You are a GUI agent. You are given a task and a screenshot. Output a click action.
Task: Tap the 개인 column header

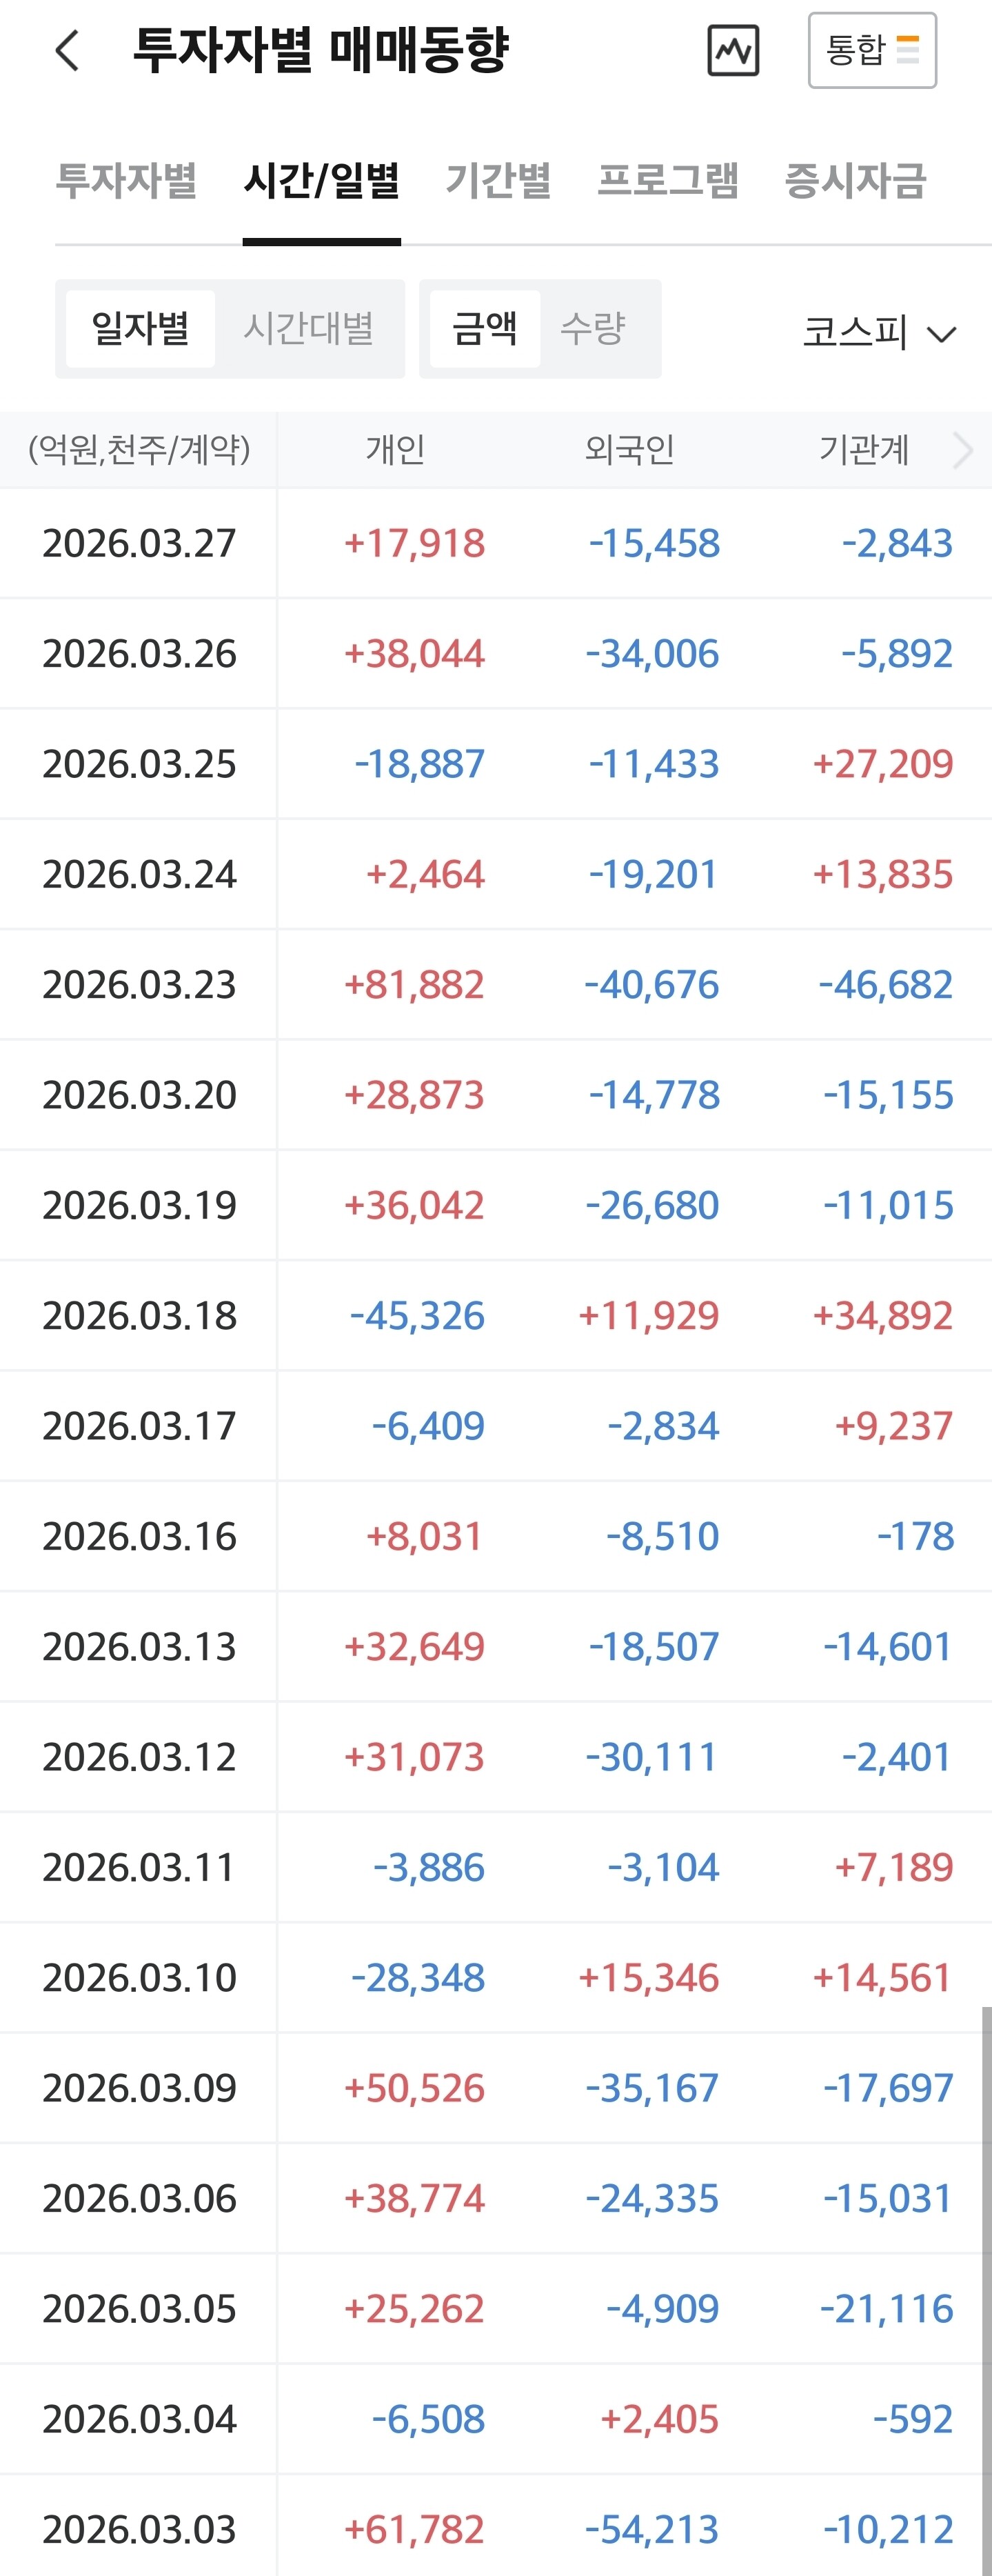point(396,450)
